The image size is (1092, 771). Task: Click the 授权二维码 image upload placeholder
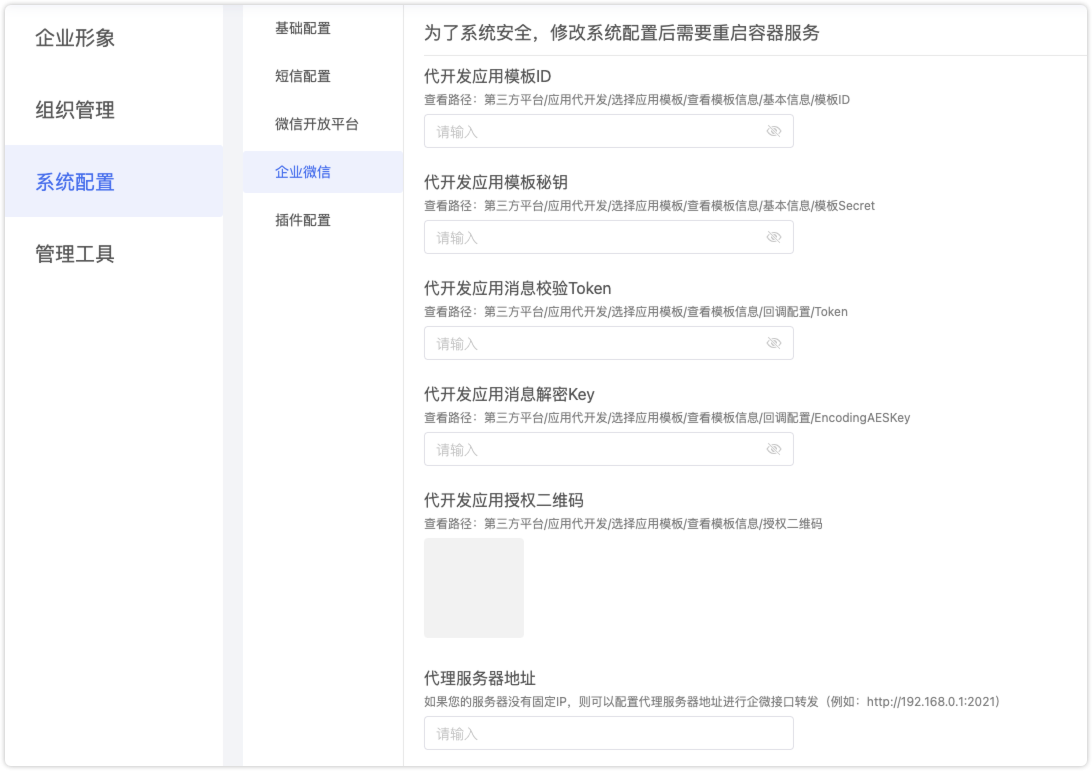pos(474,588)
